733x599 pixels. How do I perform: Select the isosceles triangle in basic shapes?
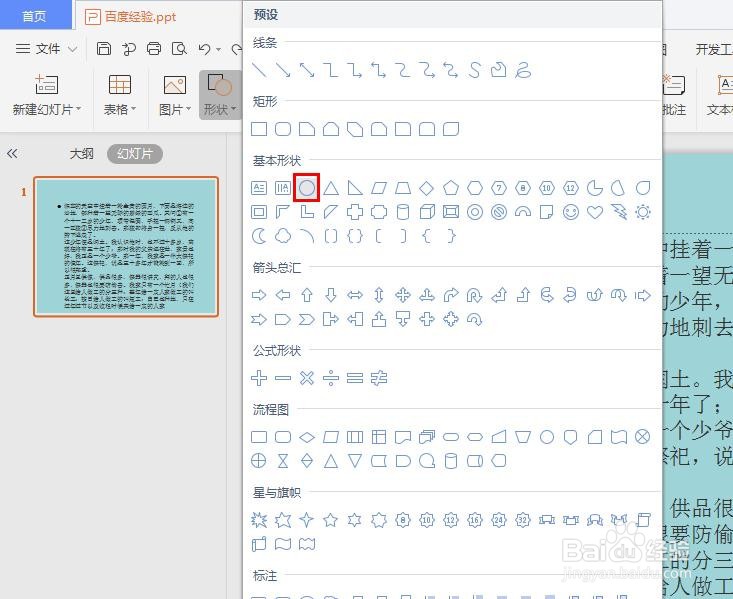(331, 188)
